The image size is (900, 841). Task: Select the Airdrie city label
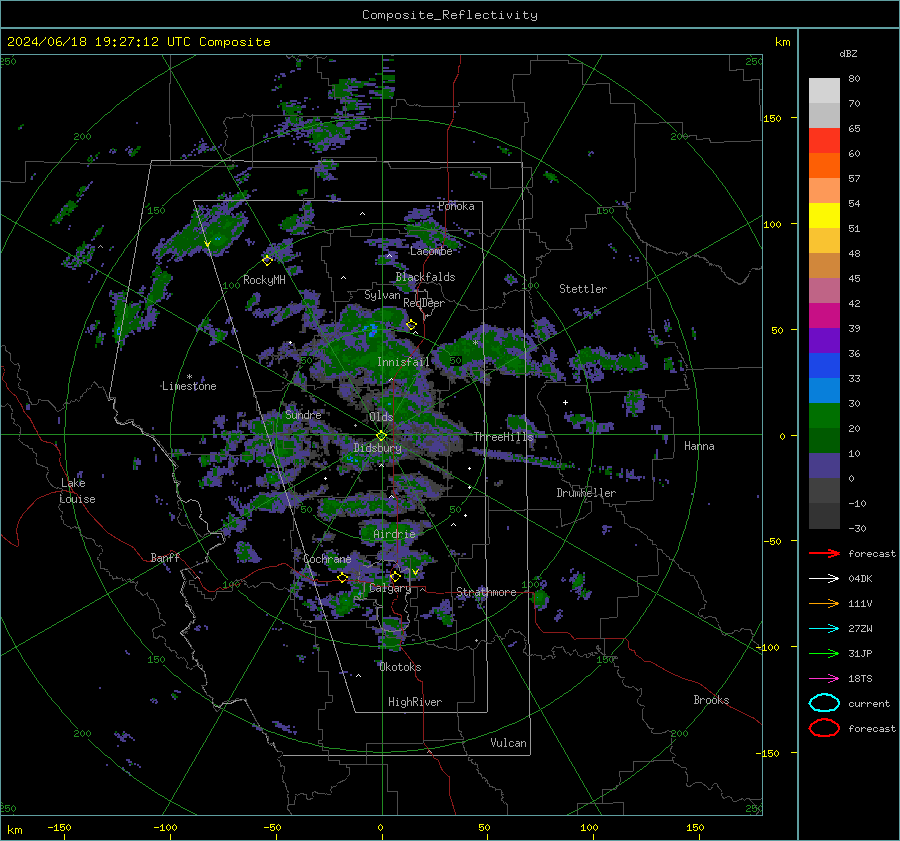[394, 534]
